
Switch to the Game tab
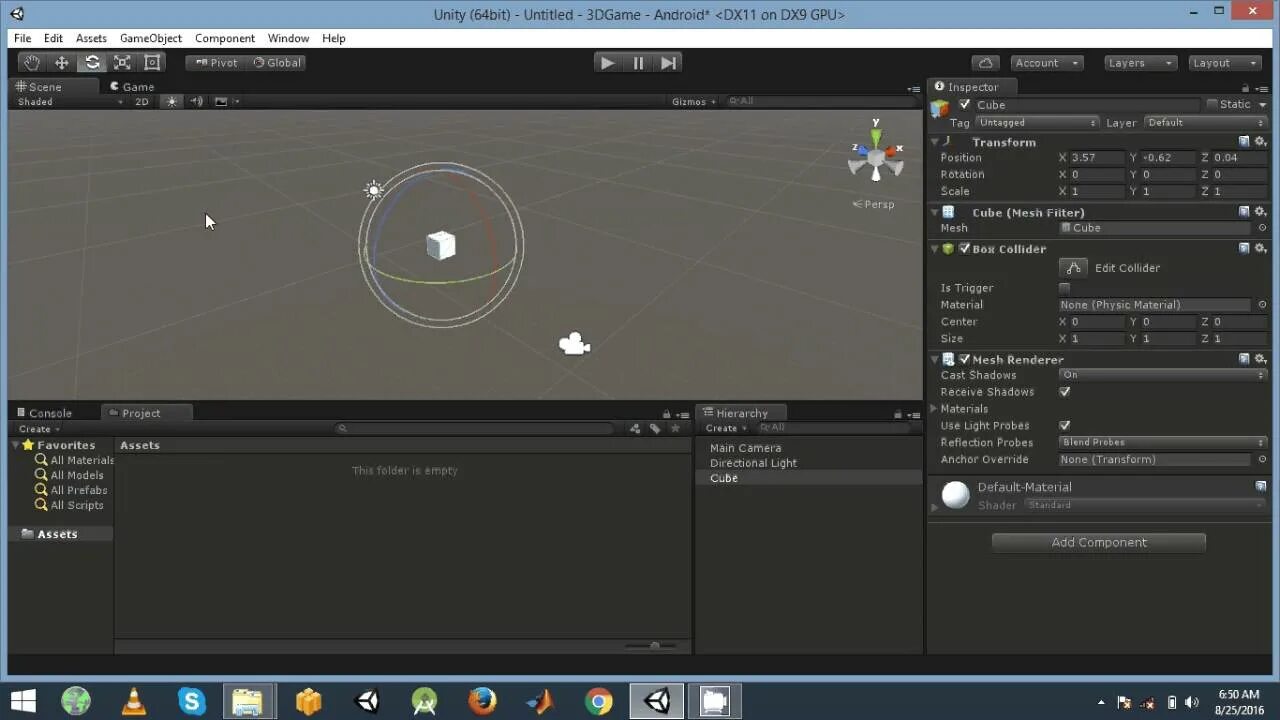click(x=132, y=87)
